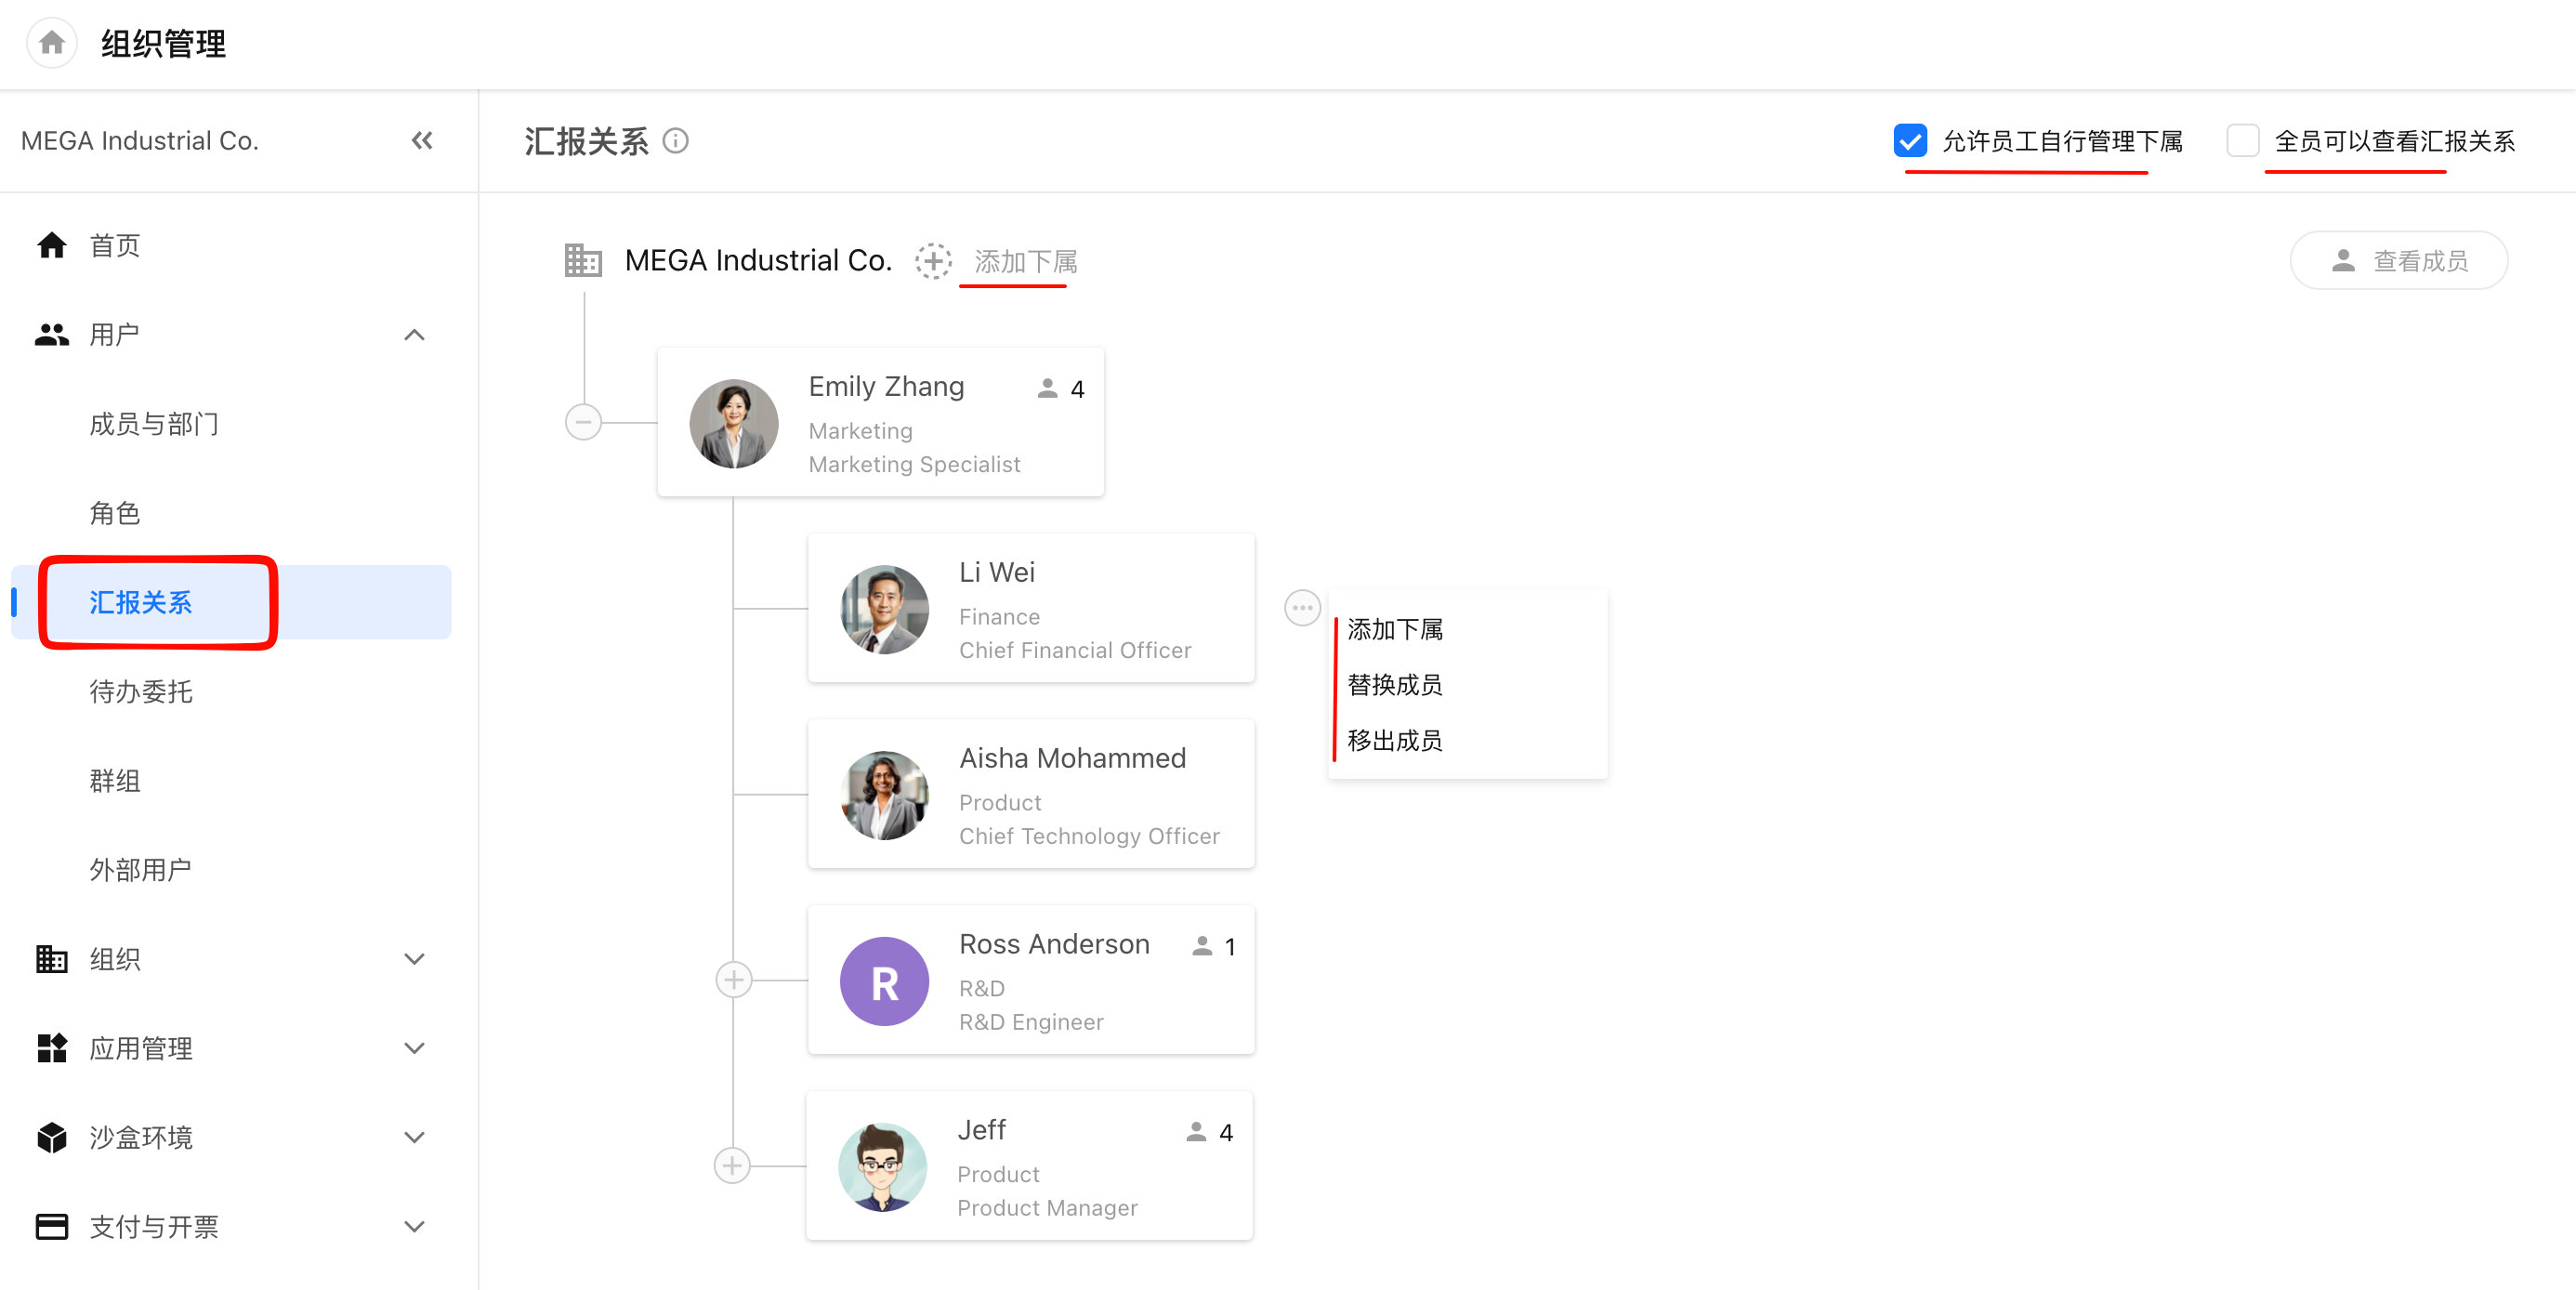Uncheck 允许员工自行管理下属 checkbox
The width and height of the screenshot is (2576, 1290).
tap(1910, 141)
